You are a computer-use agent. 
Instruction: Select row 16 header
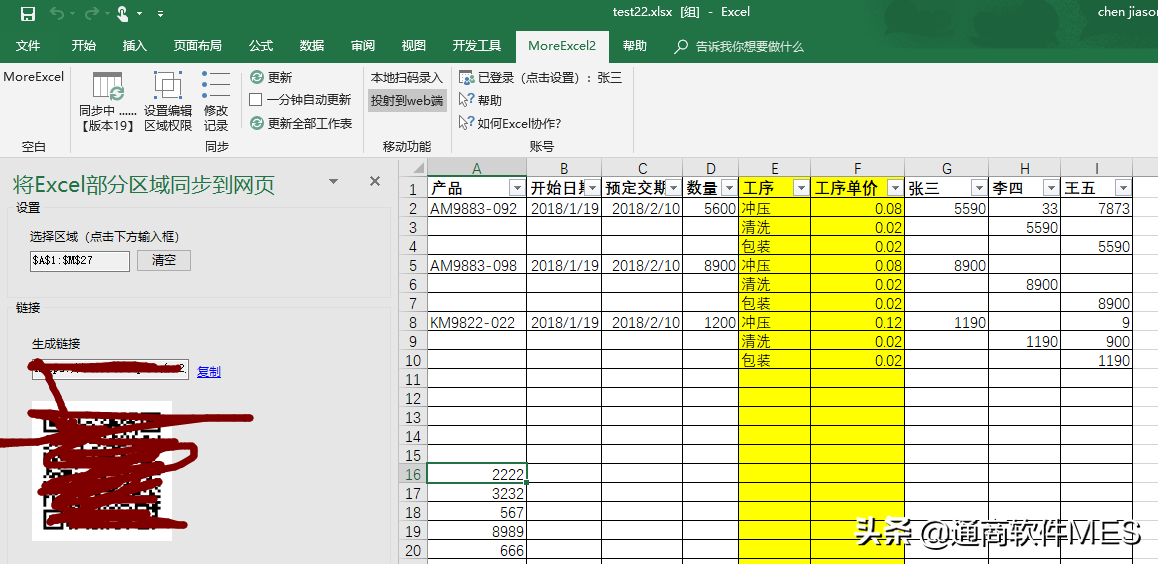coord(413,473)
